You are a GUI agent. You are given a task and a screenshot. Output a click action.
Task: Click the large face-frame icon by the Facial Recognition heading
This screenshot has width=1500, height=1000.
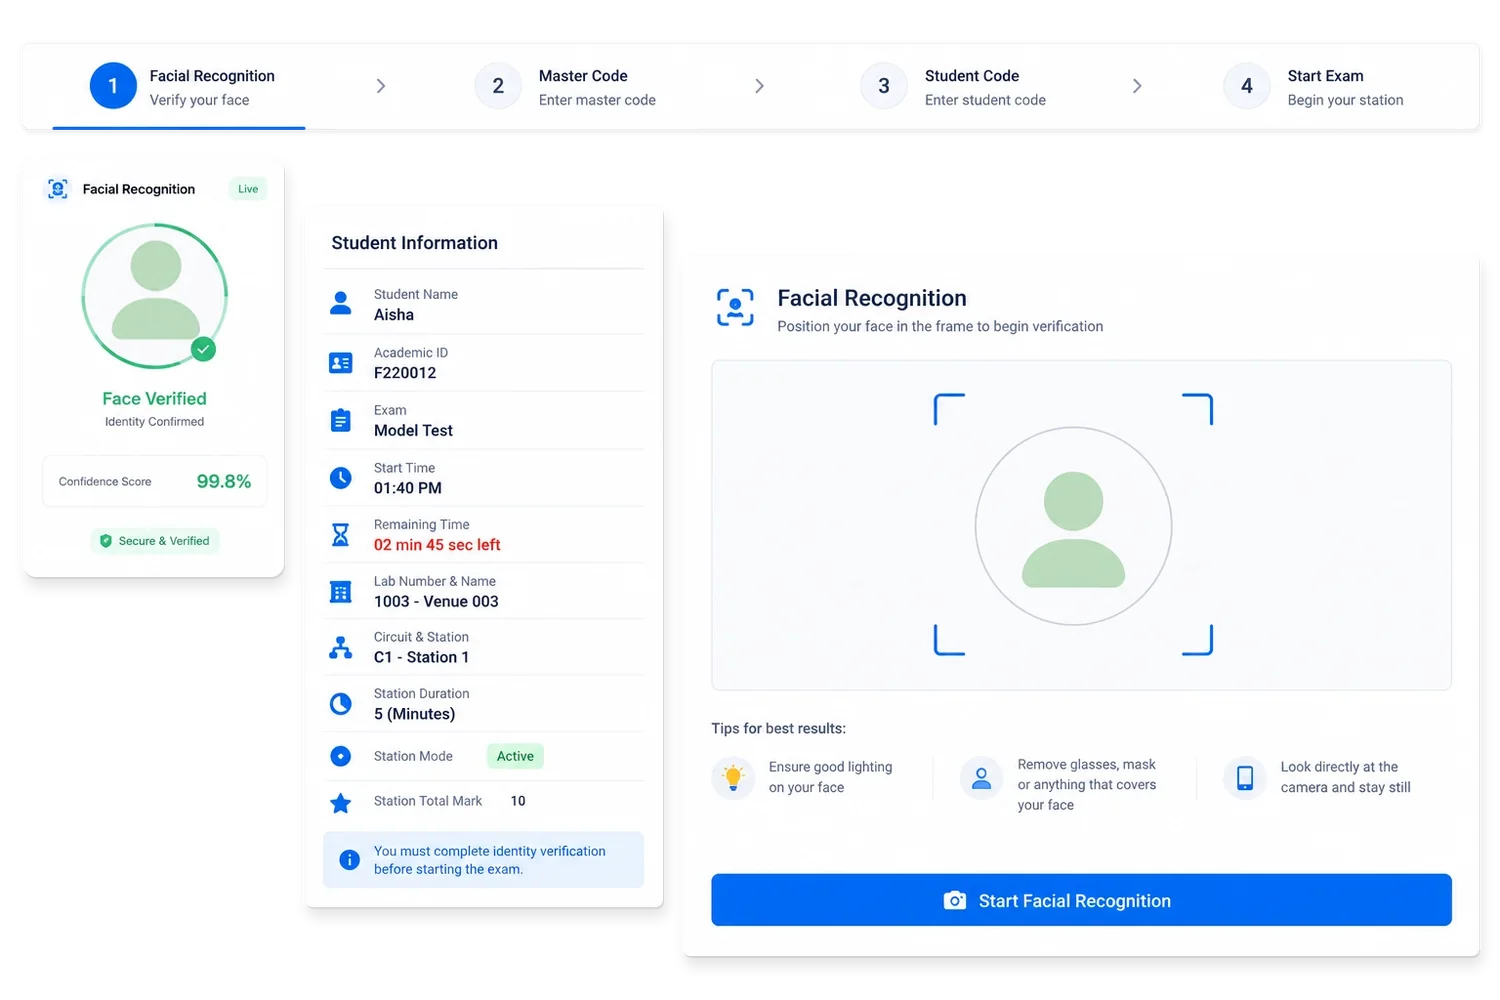tap(735, 307)
